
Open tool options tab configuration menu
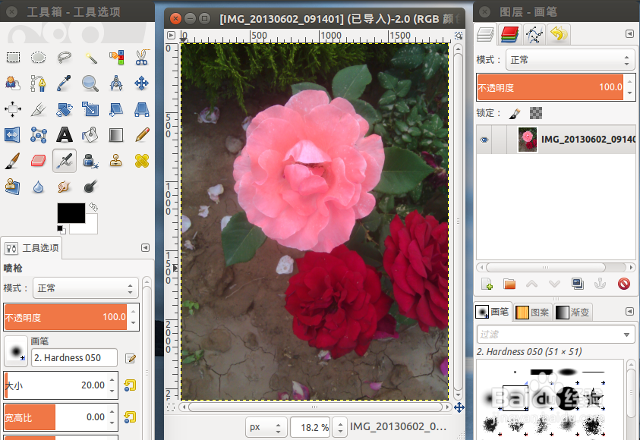click(145, 248)
